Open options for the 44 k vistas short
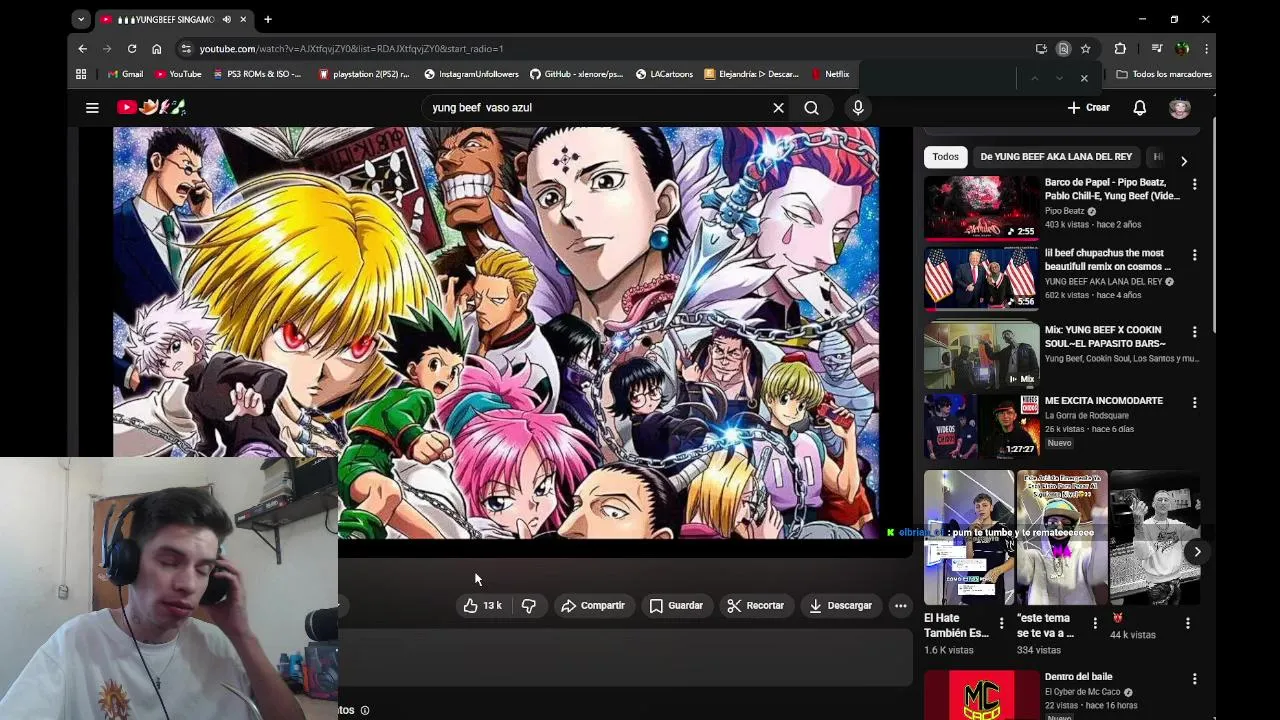 (1187, 623)
